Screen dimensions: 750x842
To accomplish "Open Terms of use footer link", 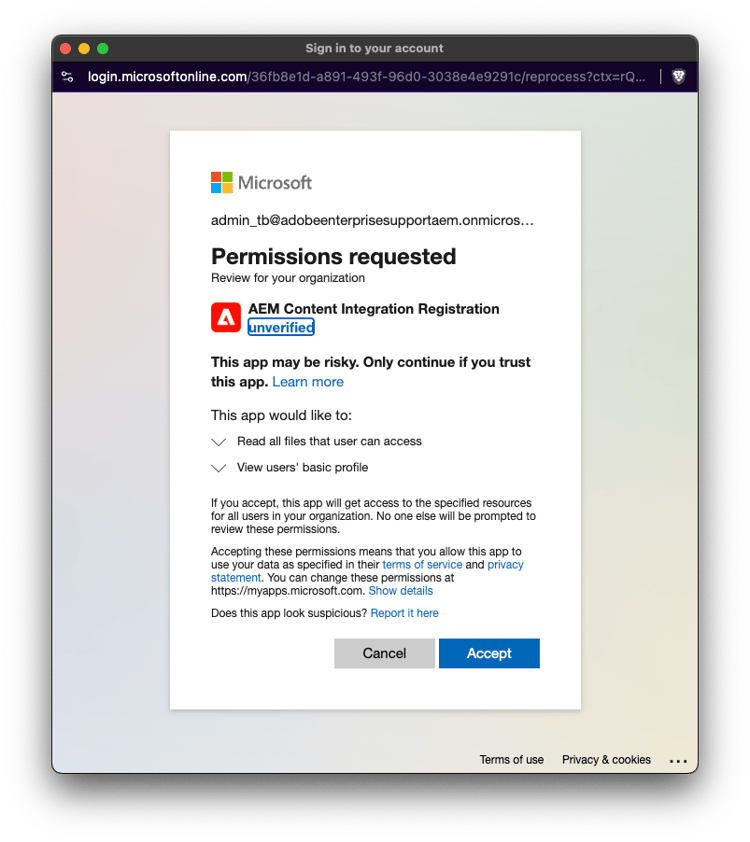I will [x=512, y=759].
